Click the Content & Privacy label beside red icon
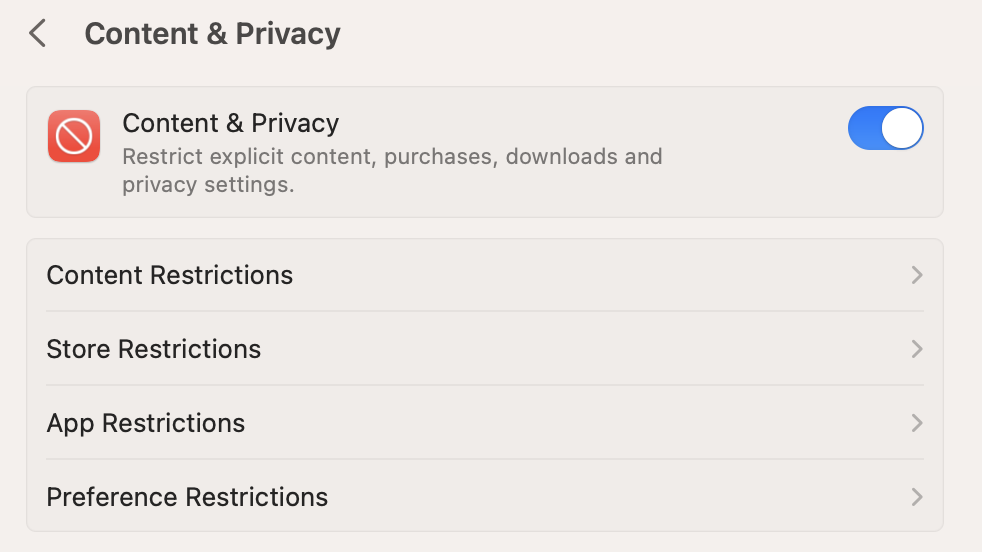Image resolution: width=982 pixels, height=552 pixels. pos(230,123)
